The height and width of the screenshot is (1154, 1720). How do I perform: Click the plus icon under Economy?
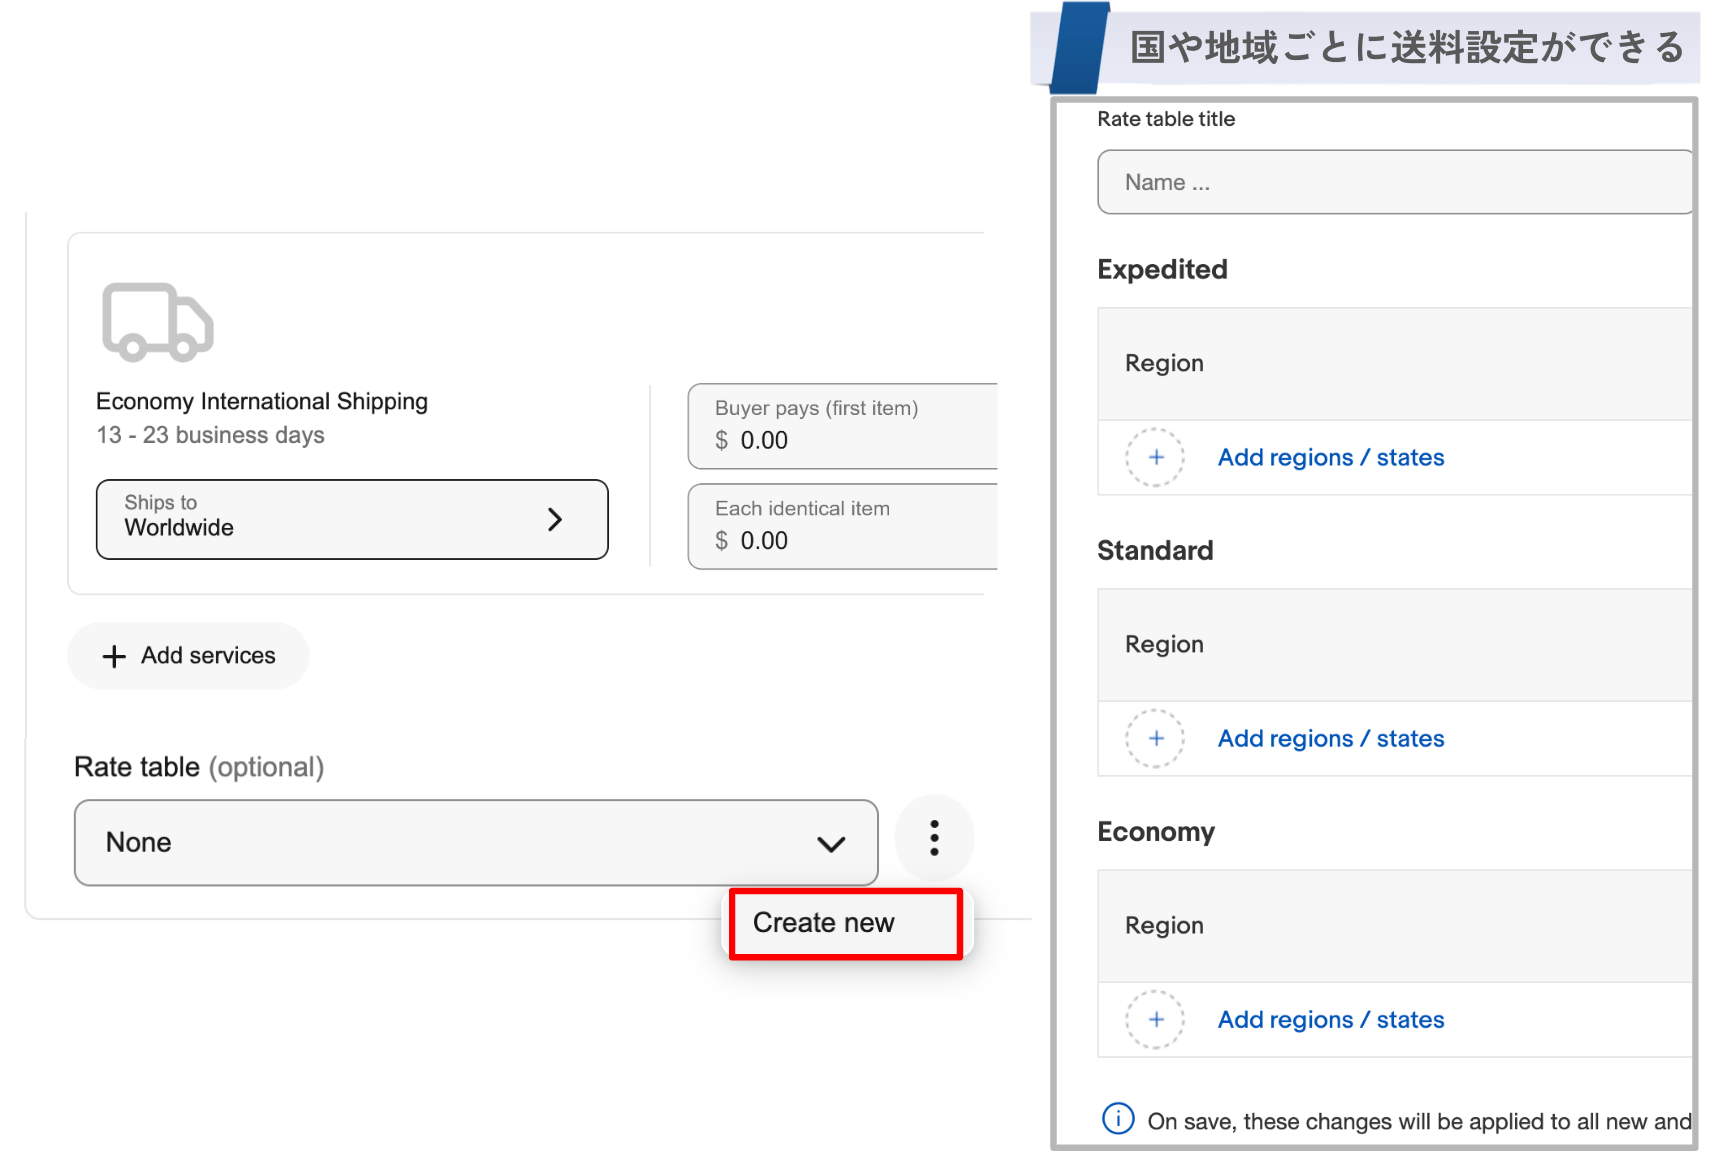(x=1155, y=1019)
